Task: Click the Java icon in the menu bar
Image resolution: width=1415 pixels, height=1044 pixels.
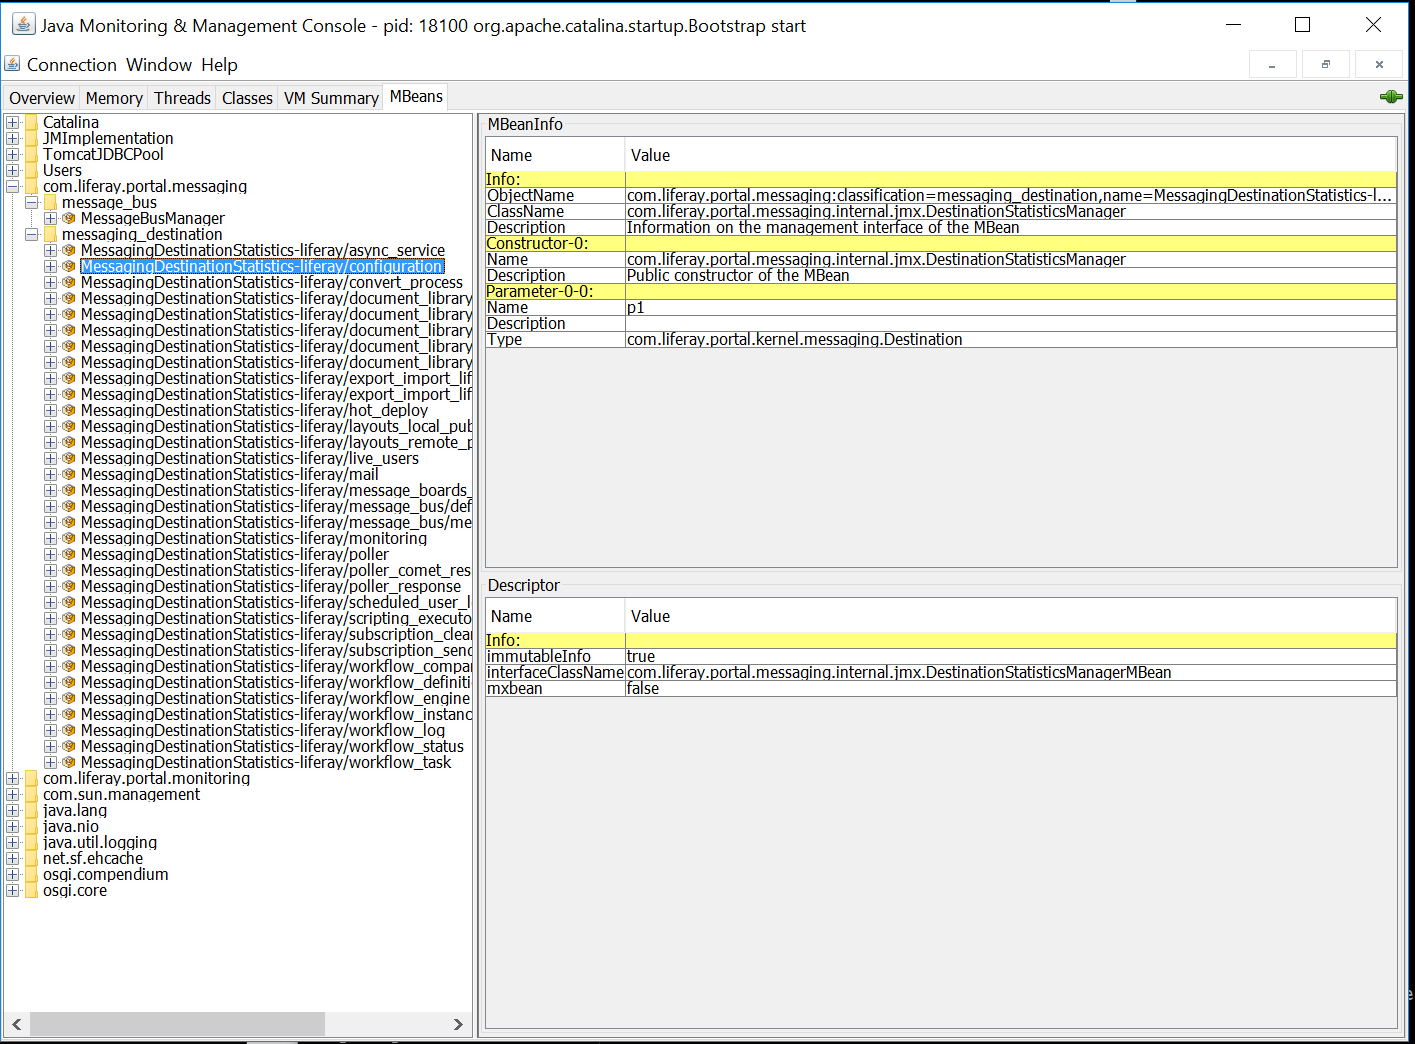Action: [x=12, y=64]
